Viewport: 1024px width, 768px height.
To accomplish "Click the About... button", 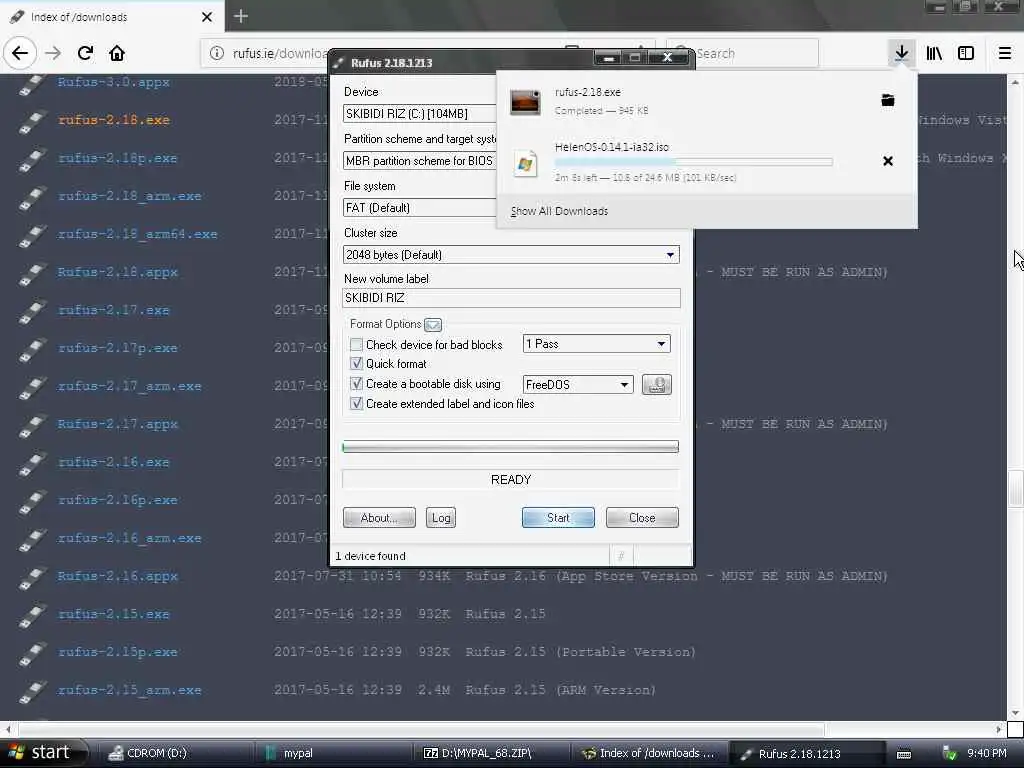I will pos(379,518).
